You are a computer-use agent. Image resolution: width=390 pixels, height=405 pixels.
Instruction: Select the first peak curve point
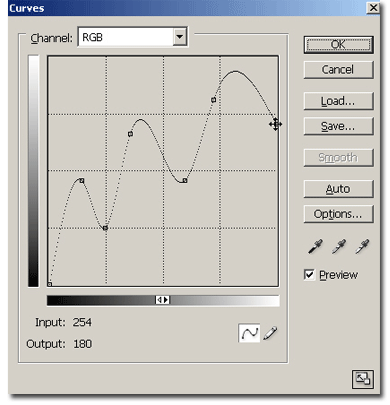(x=82, y=181)
